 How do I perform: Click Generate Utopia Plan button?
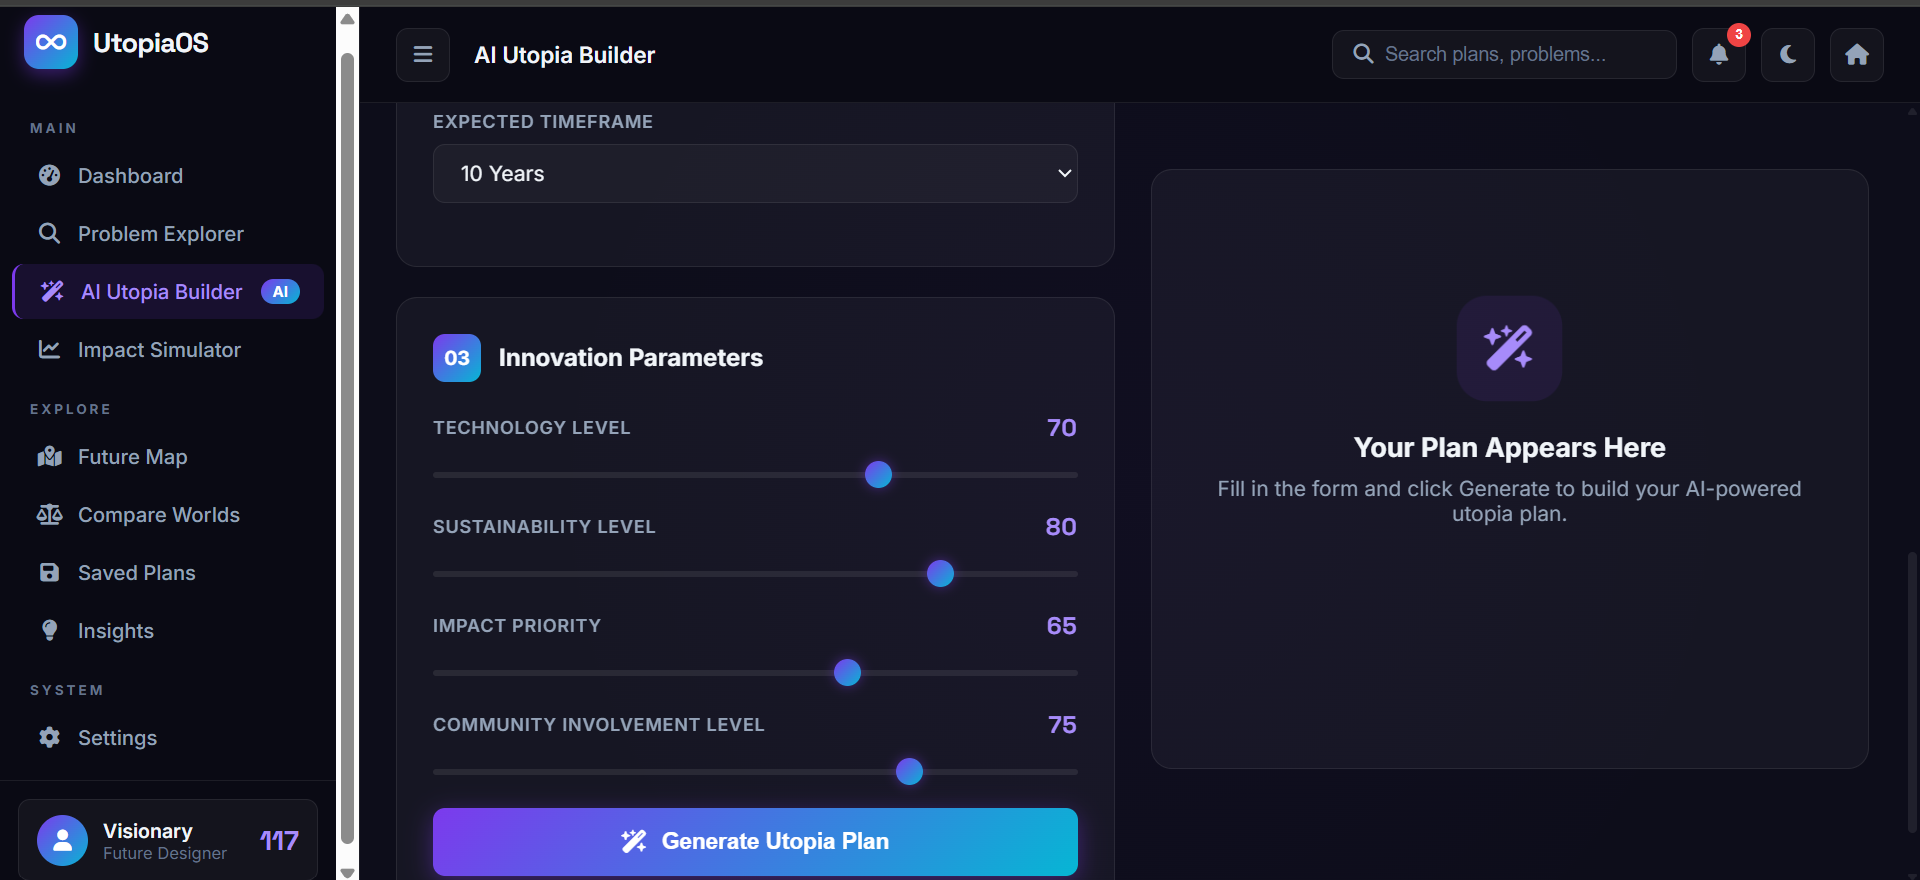[755, 842]
